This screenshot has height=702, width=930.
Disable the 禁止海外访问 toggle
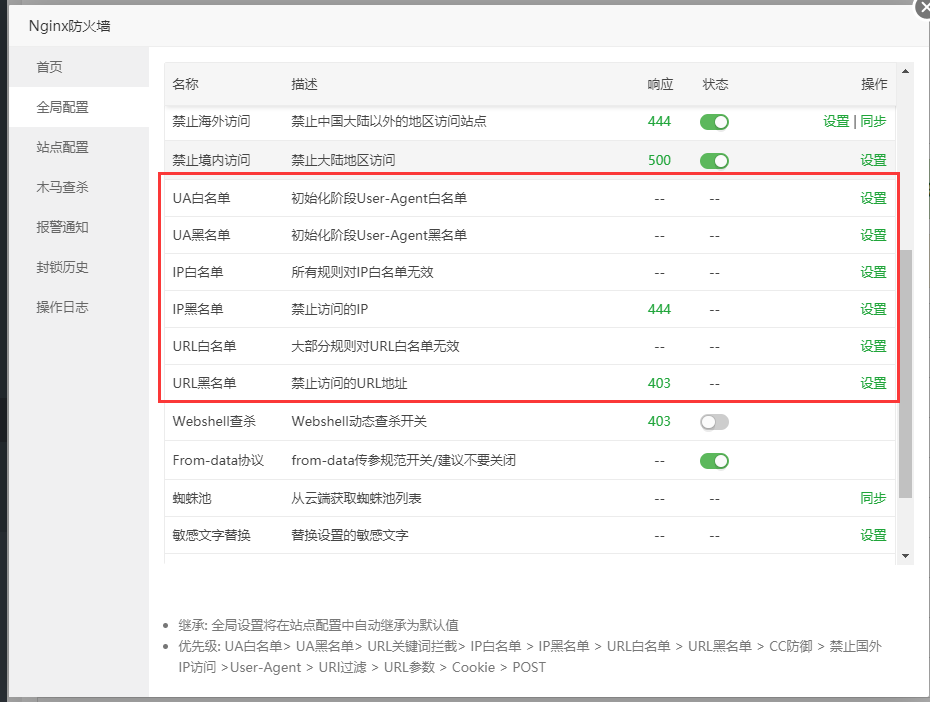(714, 121)
